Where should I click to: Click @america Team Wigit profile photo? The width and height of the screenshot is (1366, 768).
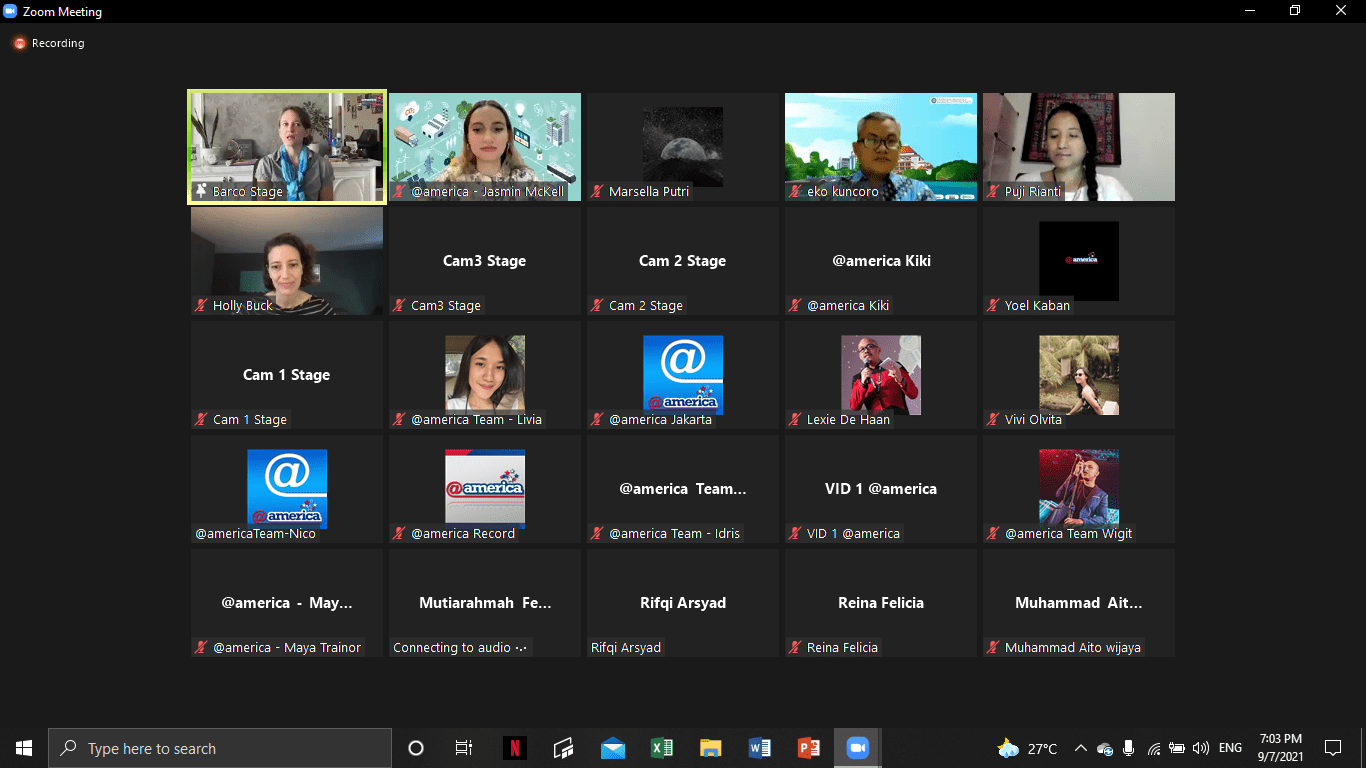click(1079, 489)
